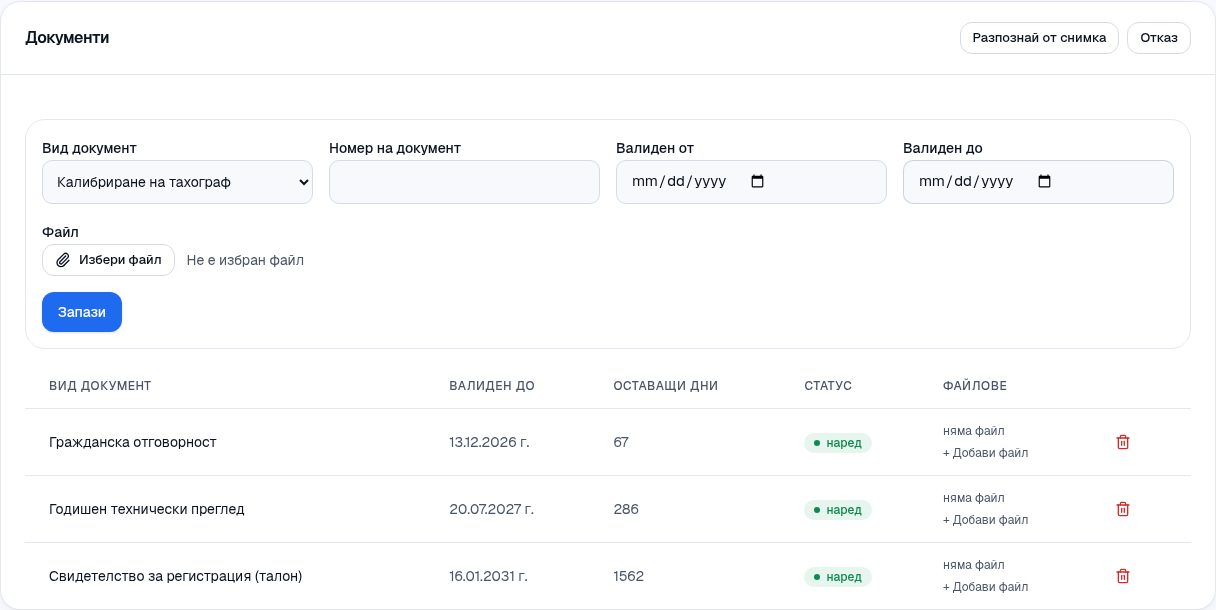Click the Валиден до date field
The width and height of the screenshot is (1216, 610).
tap(1038, 182)
